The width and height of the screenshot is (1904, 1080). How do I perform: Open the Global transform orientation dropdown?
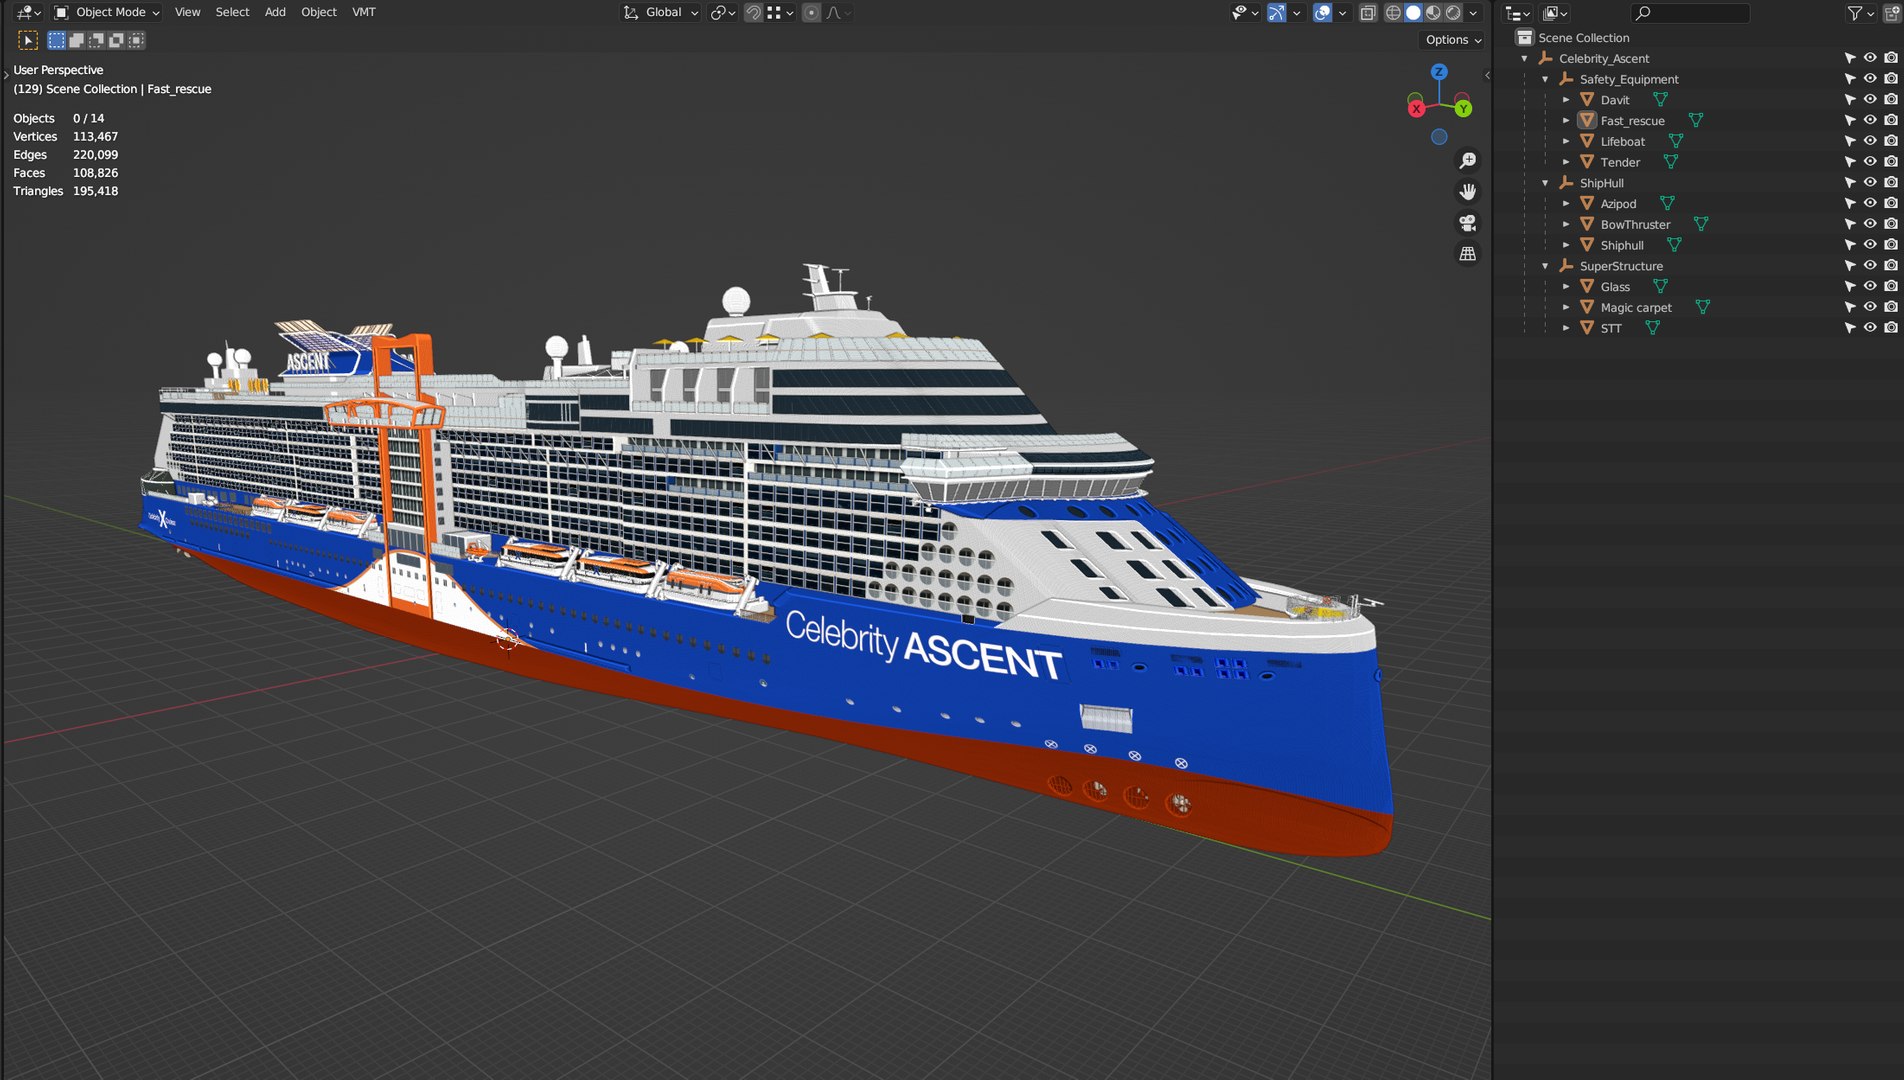pos(660,12)
